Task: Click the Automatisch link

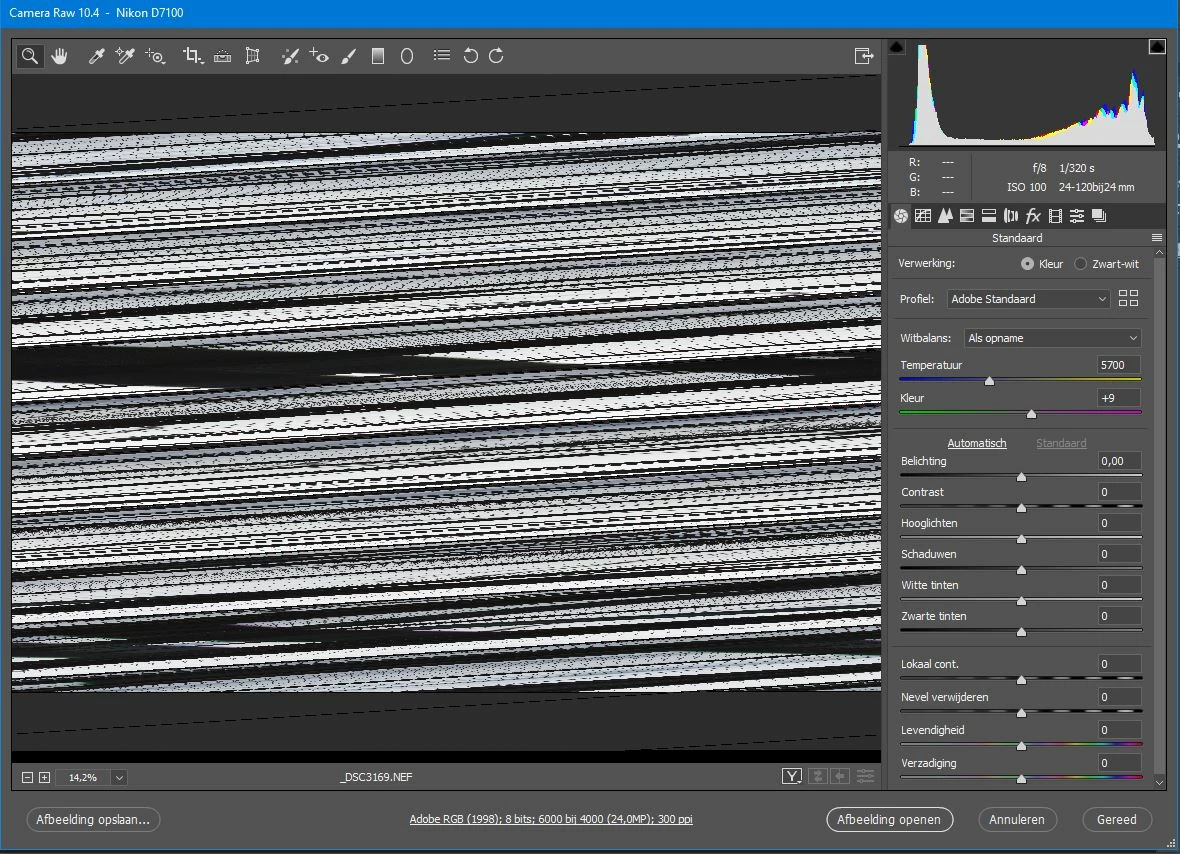Action: pos(976,443)
